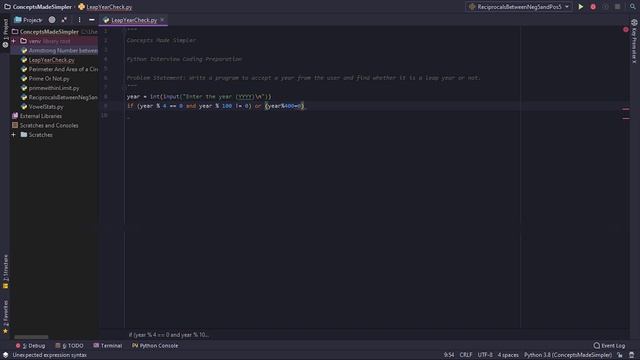Open the ReciprocalsBetweenNeg5andPos5 run configuration dropdown
Viewport: 640px width, 360px height.
point(519,7)
